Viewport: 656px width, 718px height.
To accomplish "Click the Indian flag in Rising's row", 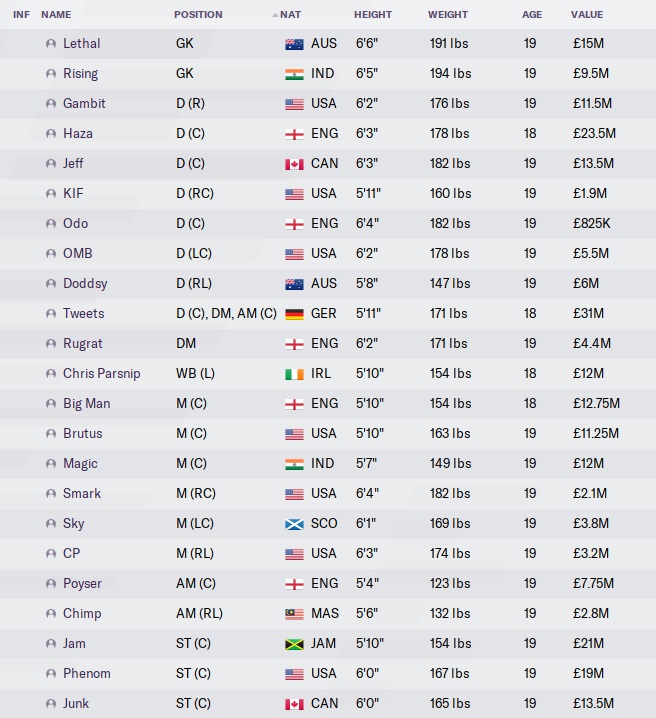I will click(294, 74).
